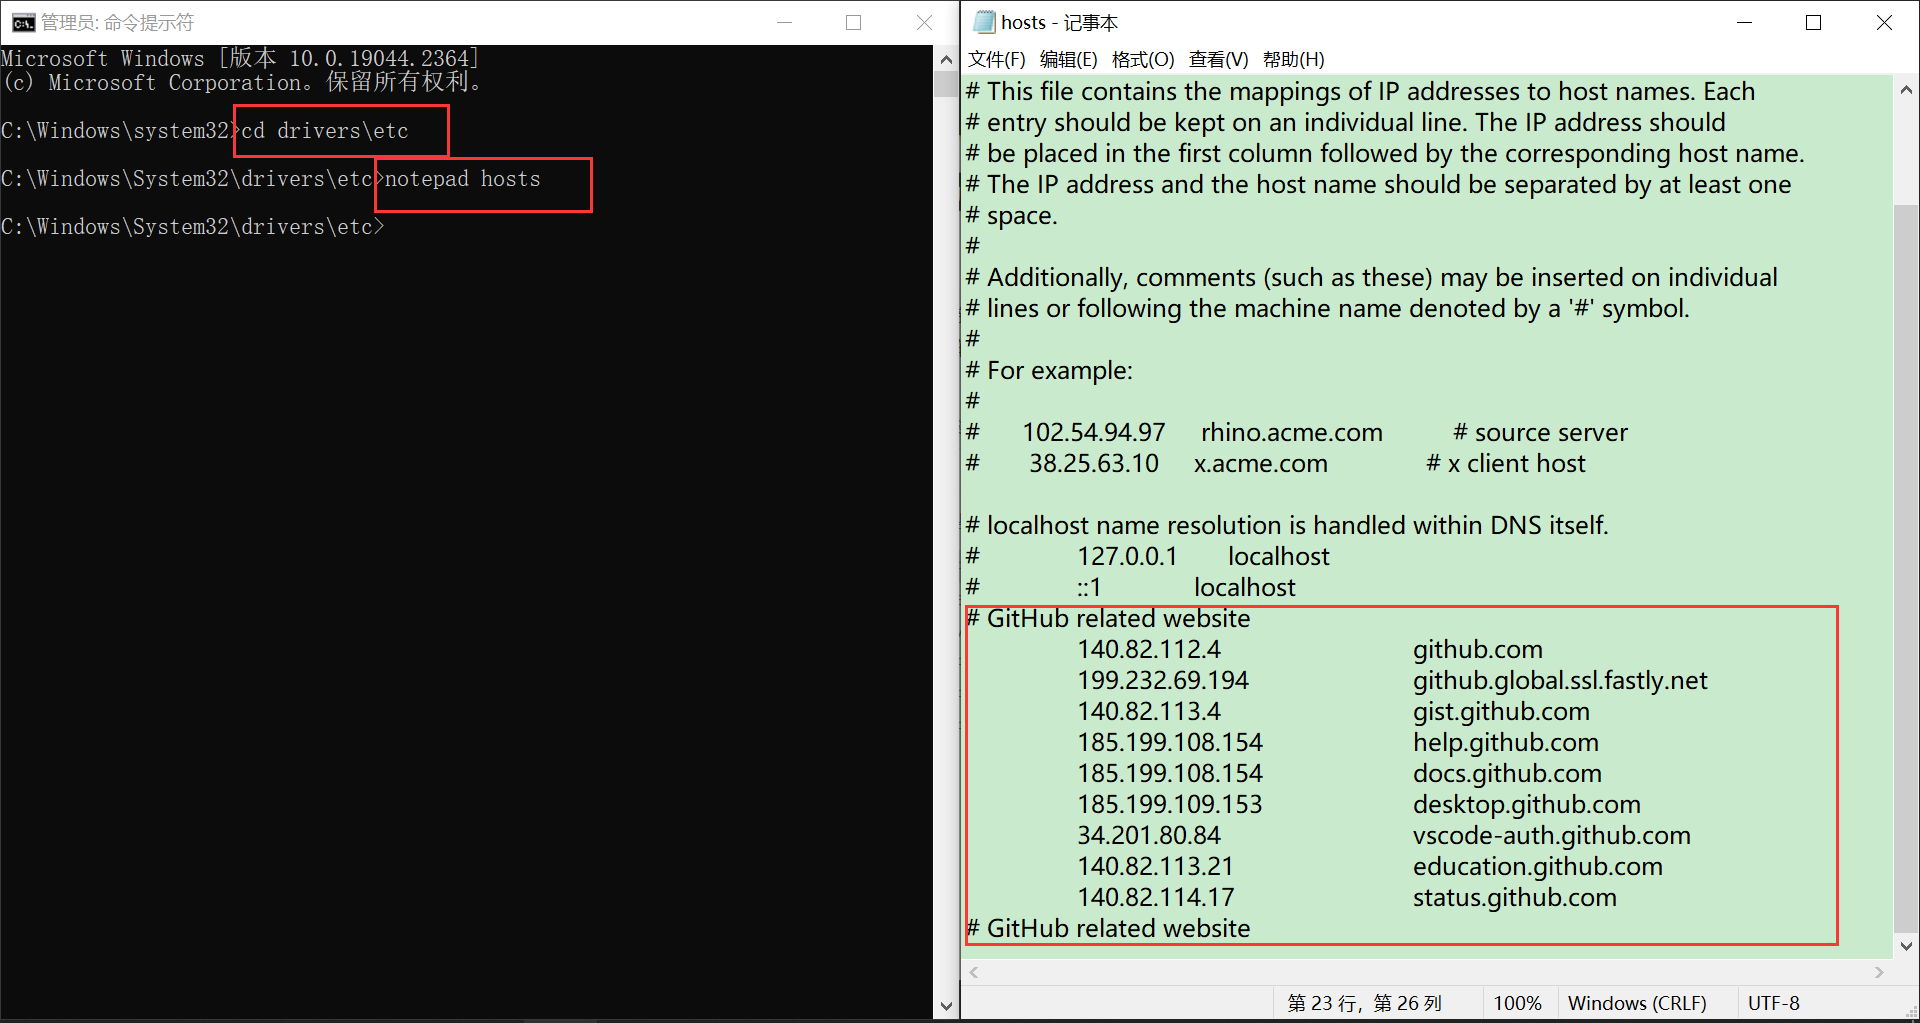Minimize the hosts Notepad window
Screen dimensions: 1920x1023
click(x=1744, y=22)
